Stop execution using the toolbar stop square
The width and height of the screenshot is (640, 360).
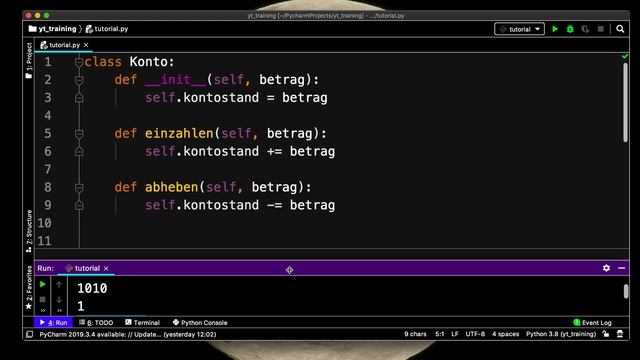600,29
